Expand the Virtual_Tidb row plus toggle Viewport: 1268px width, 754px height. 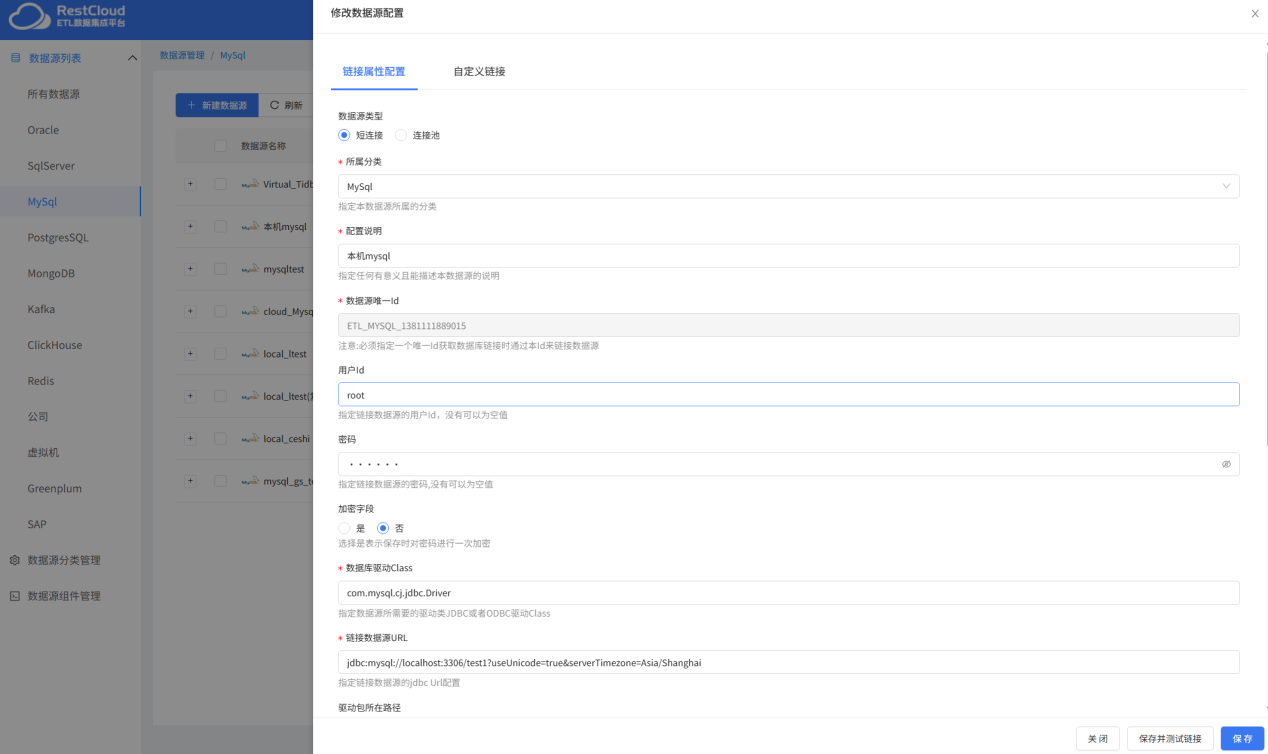point(191,184)
